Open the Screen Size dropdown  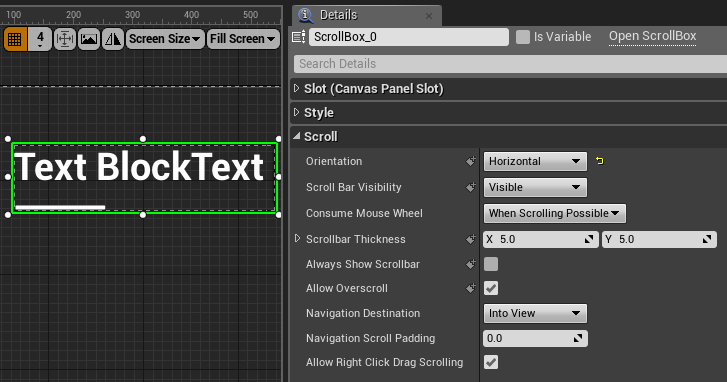[165, 39]
